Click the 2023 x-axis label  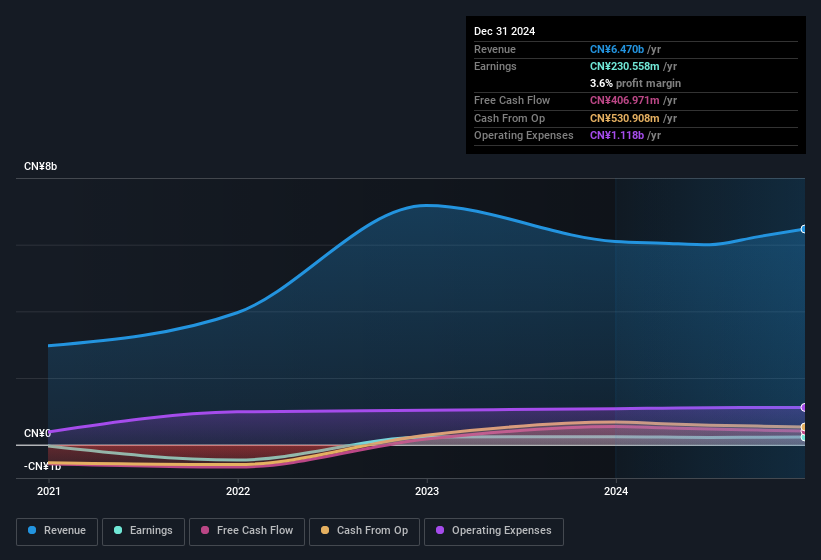pos(427,491)
